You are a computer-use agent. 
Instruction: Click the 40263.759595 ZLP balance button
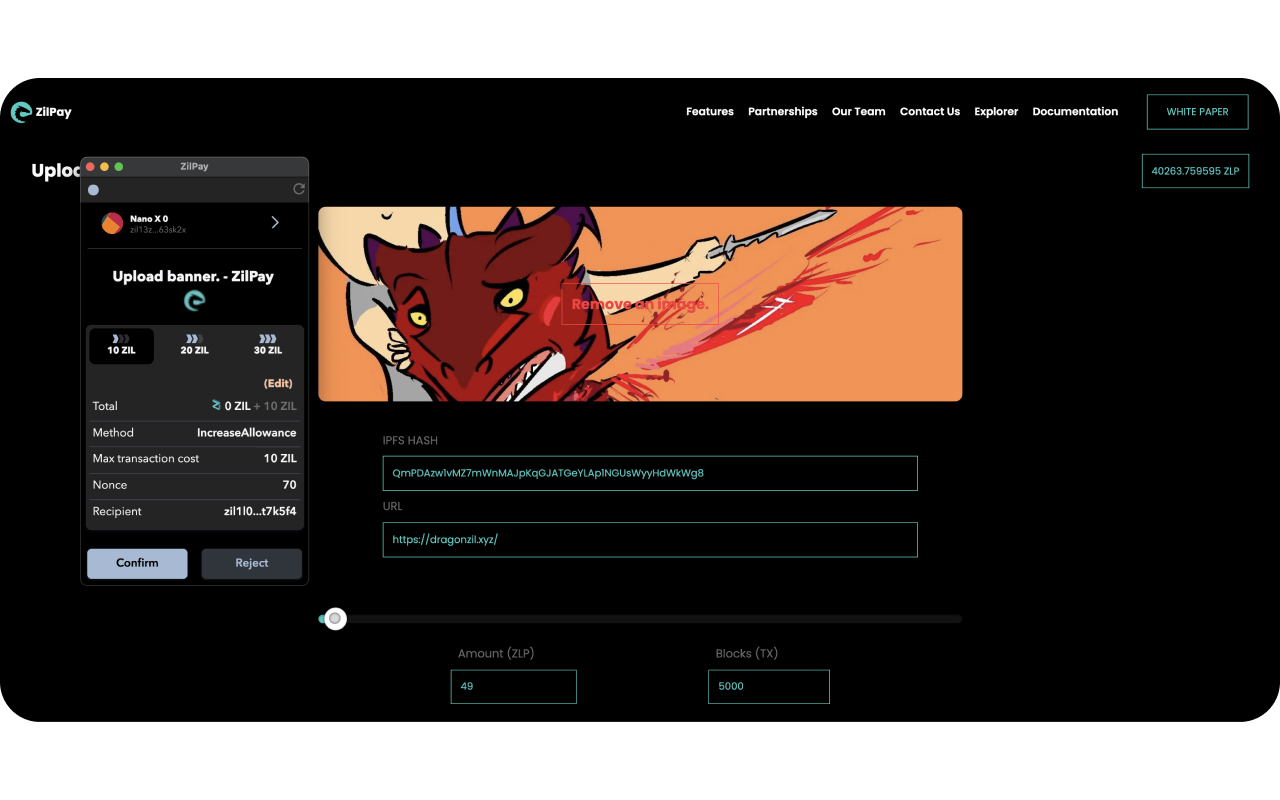click(1195, 171)
